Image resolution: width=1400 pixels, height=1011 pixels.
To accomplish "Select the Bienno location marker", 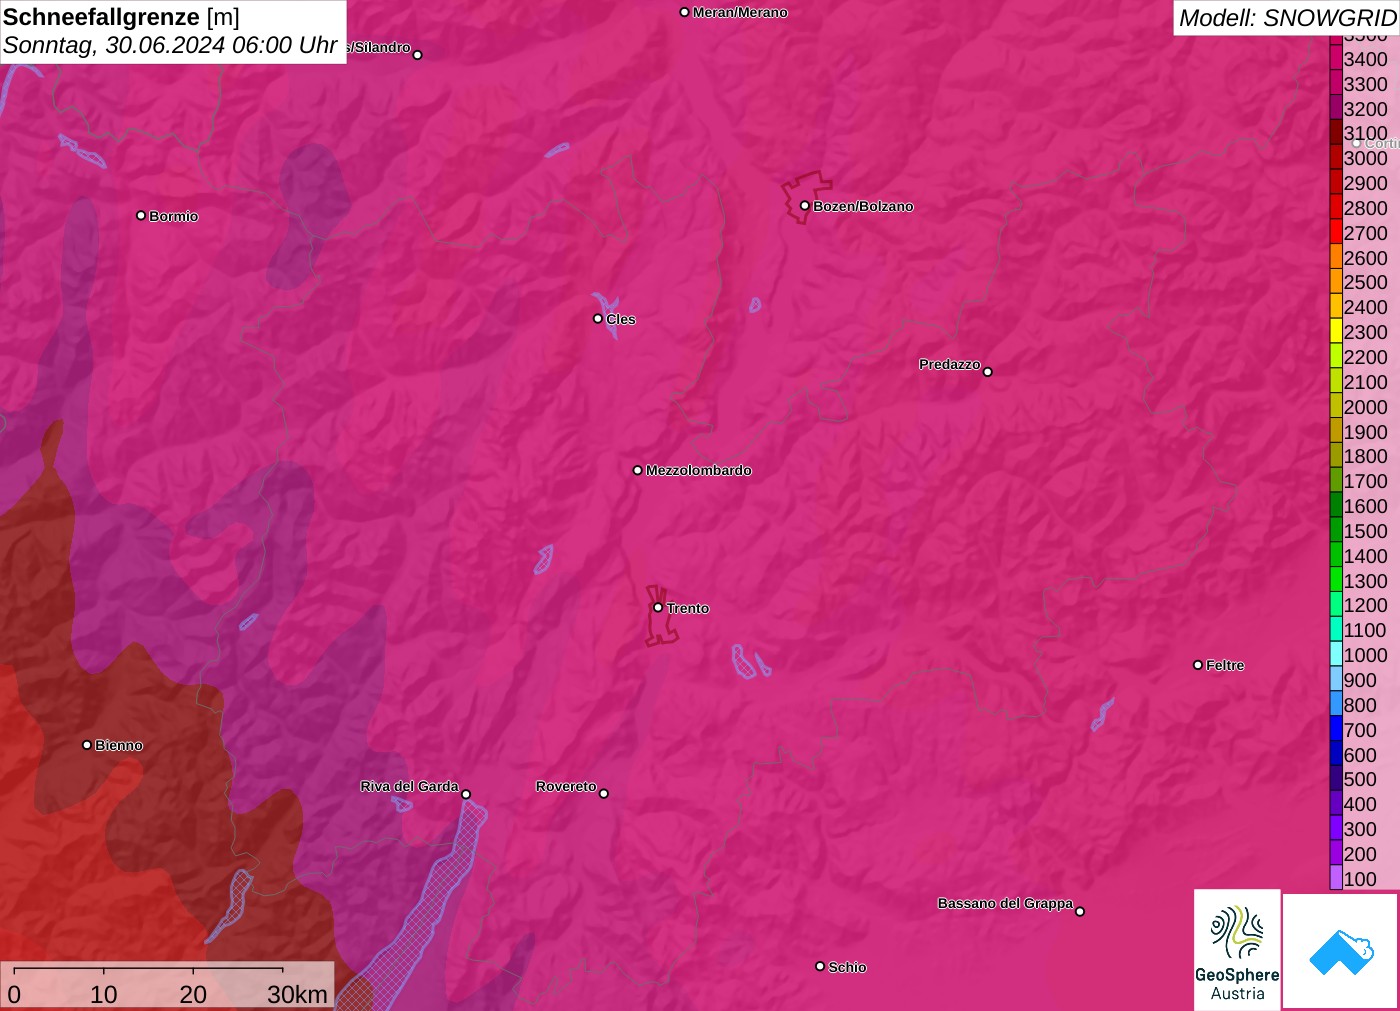I will click(x=87, y=744).
